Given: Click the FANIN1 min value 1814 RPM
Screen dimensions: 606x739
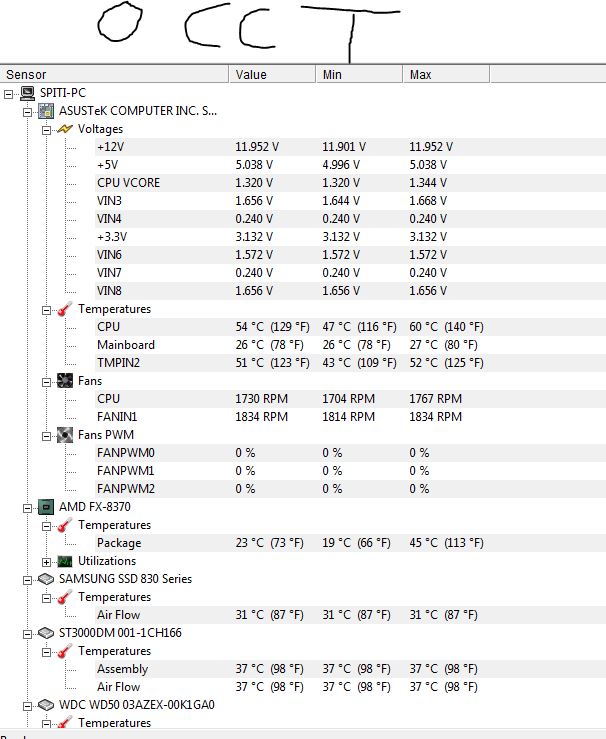Looking at the screenshot, I should point(349,417).
